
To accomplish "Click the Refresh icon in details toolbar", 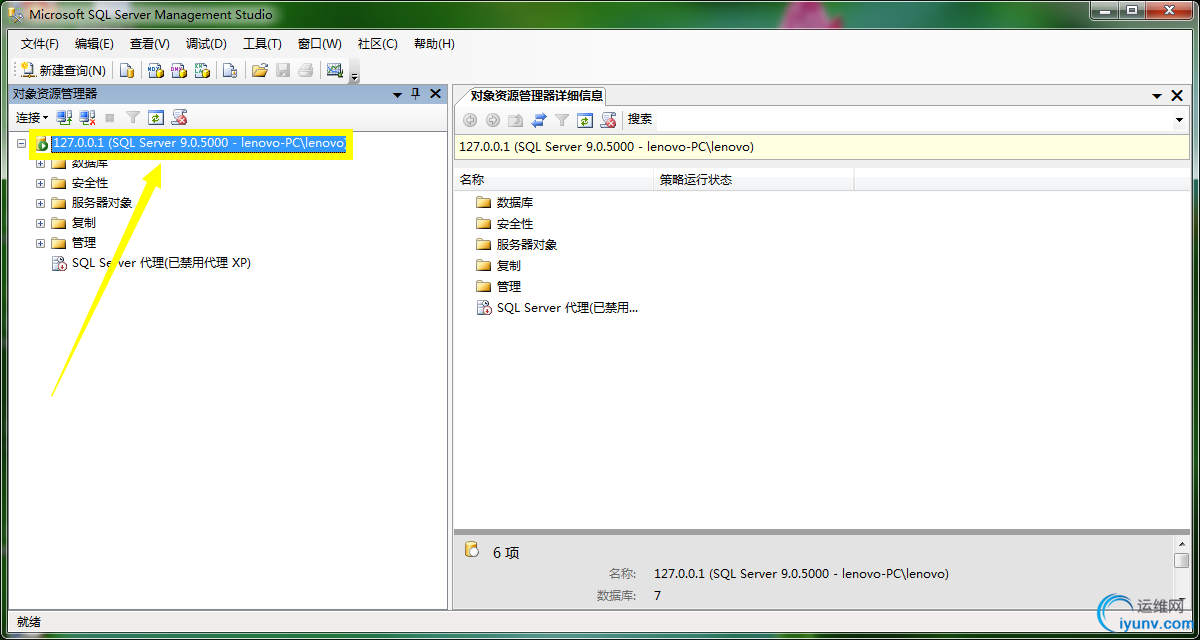I will click(x=585, y=120).
